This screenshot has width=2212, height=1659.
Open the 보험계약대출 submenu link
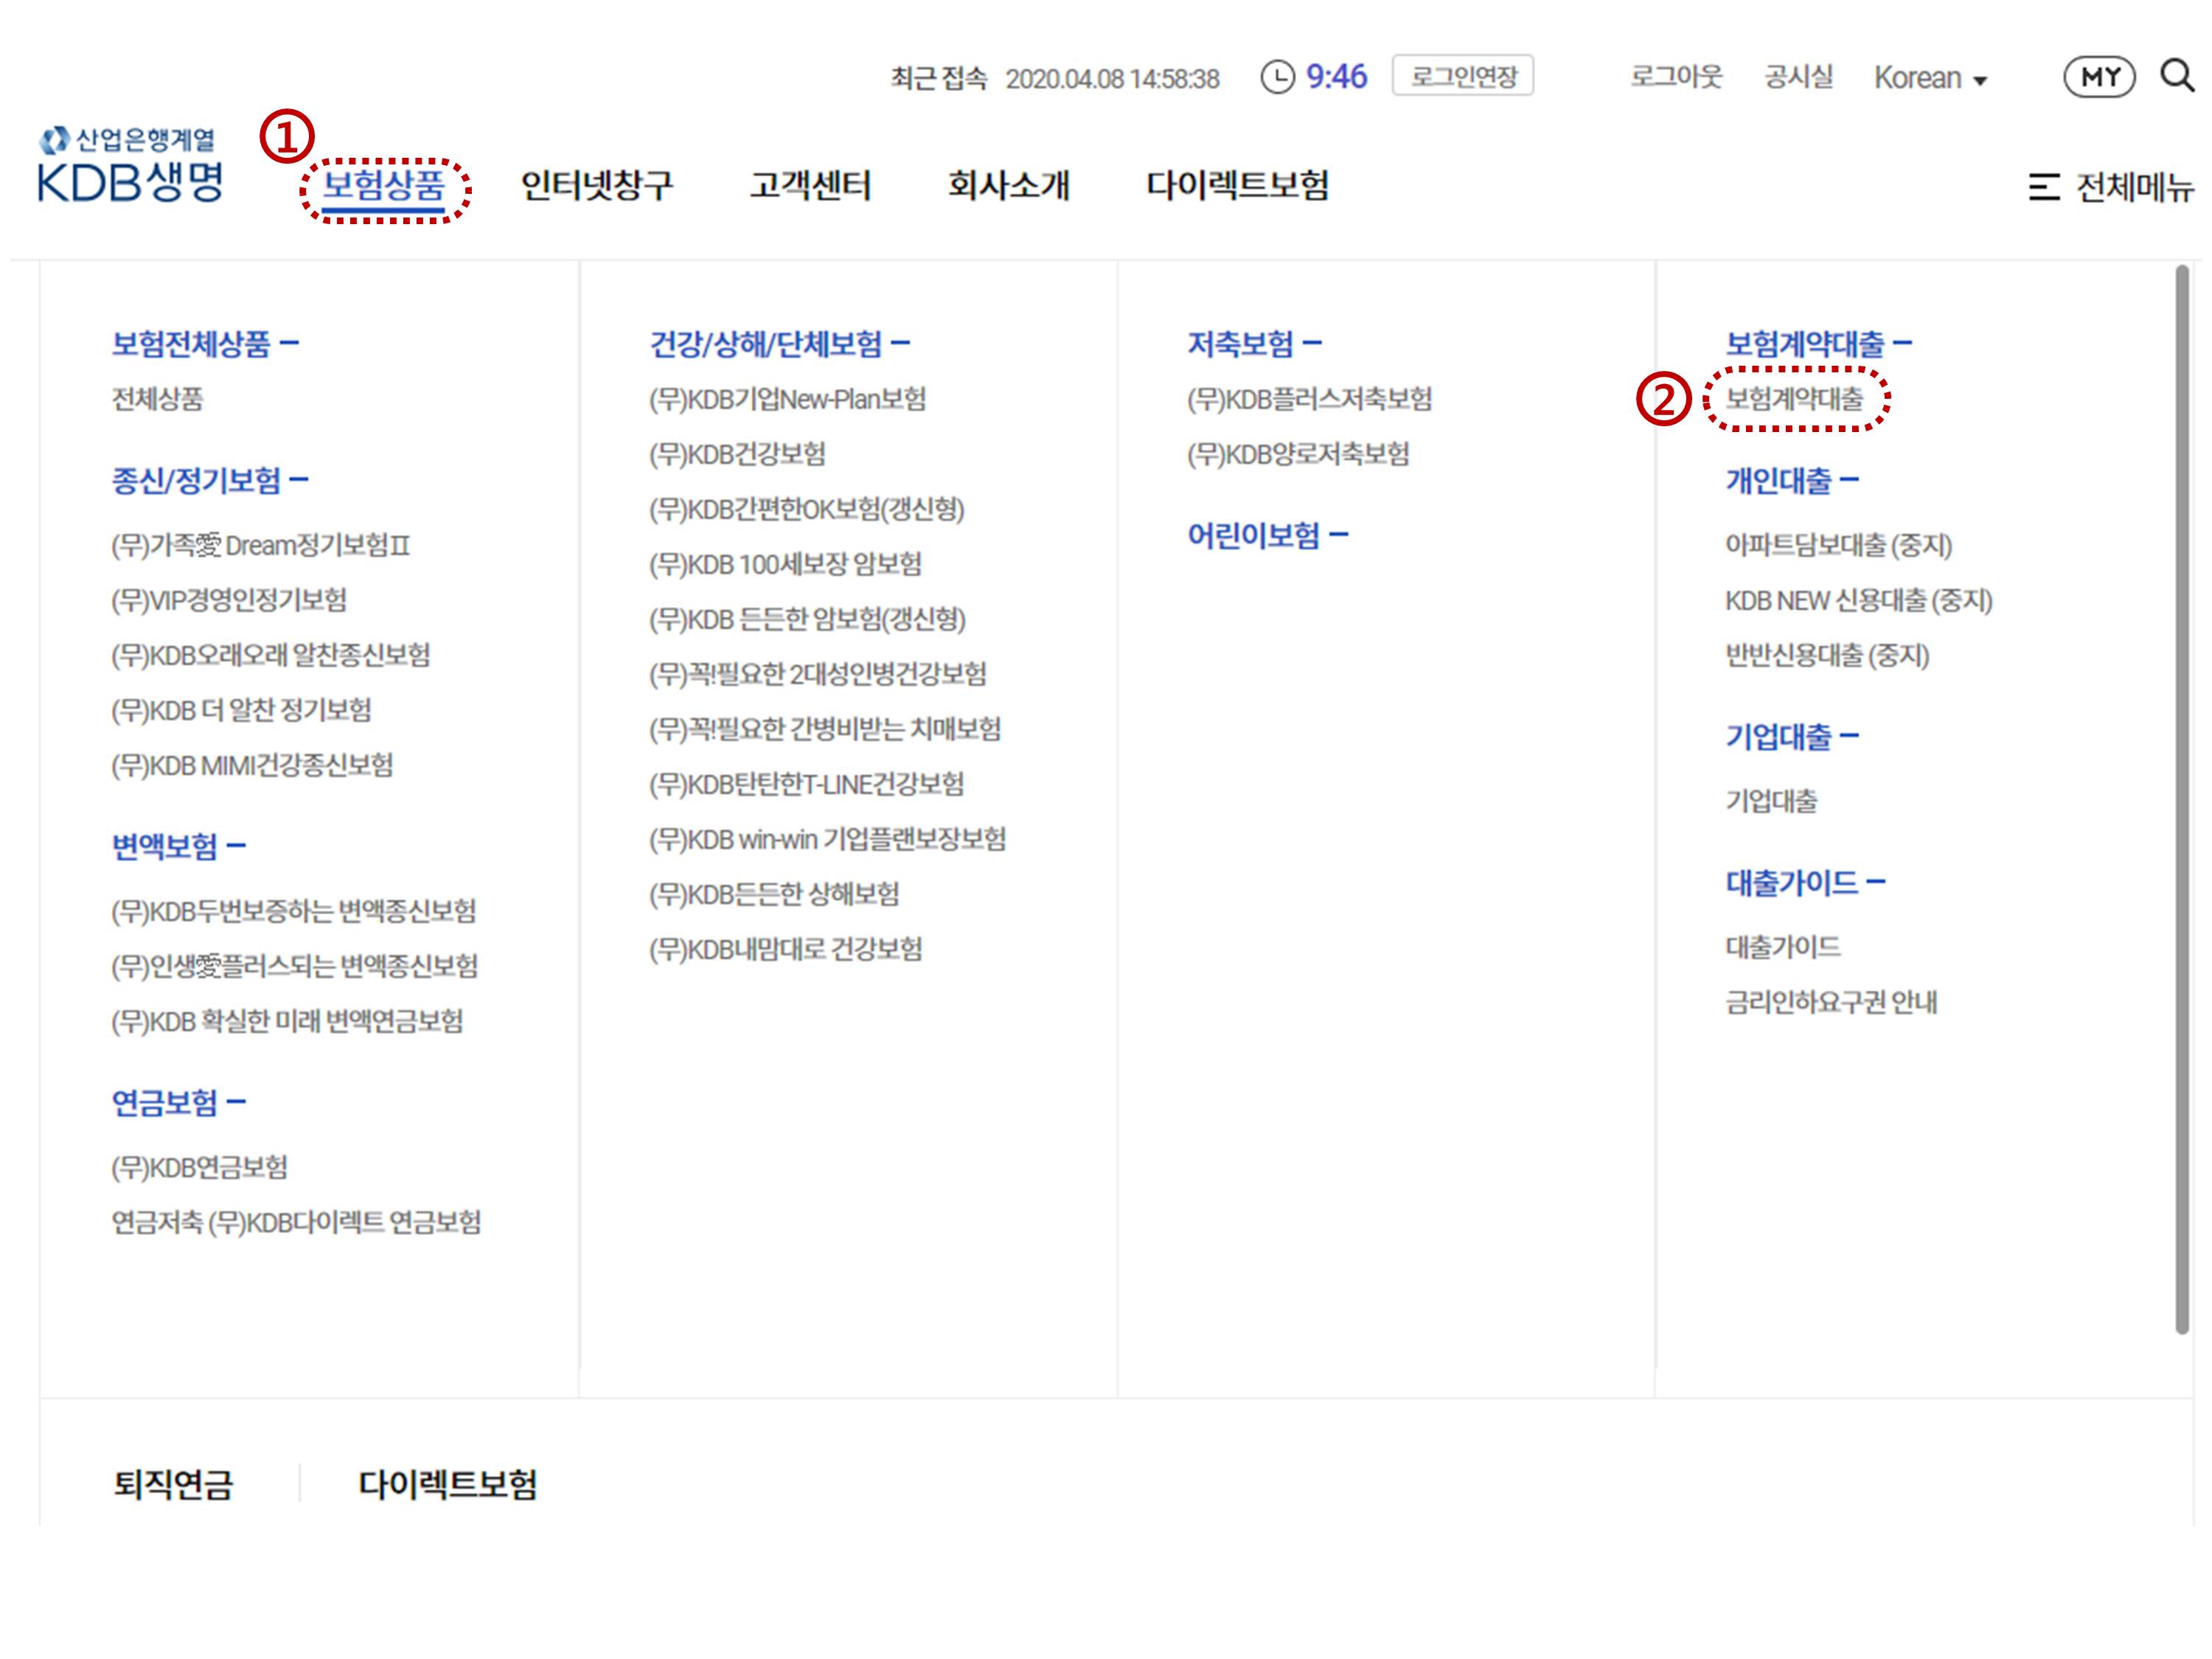pos(1795,399)
